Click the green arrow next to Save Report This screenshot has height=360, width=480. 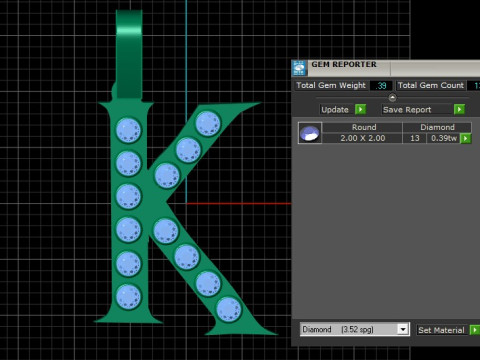pos(459,109)
